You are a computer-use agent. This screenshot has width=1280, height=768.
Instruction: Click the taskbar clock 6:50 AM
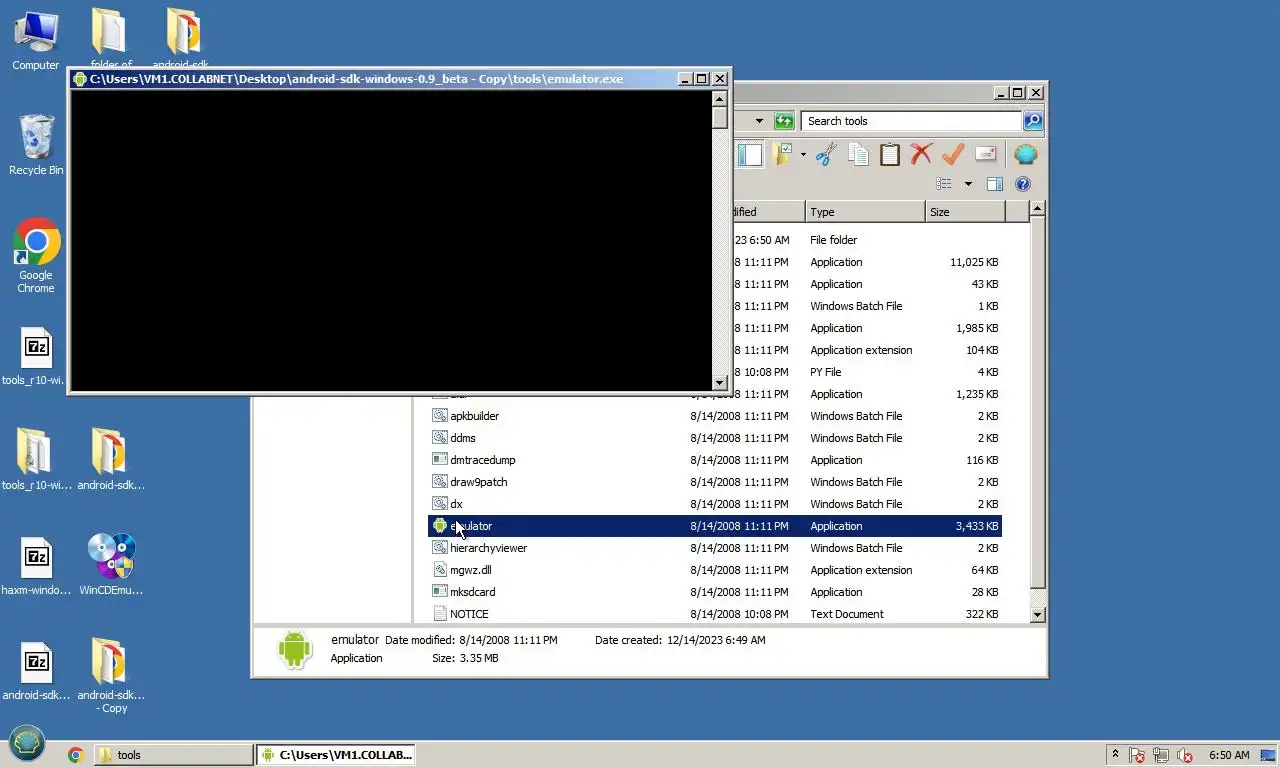coord(1229,755)
